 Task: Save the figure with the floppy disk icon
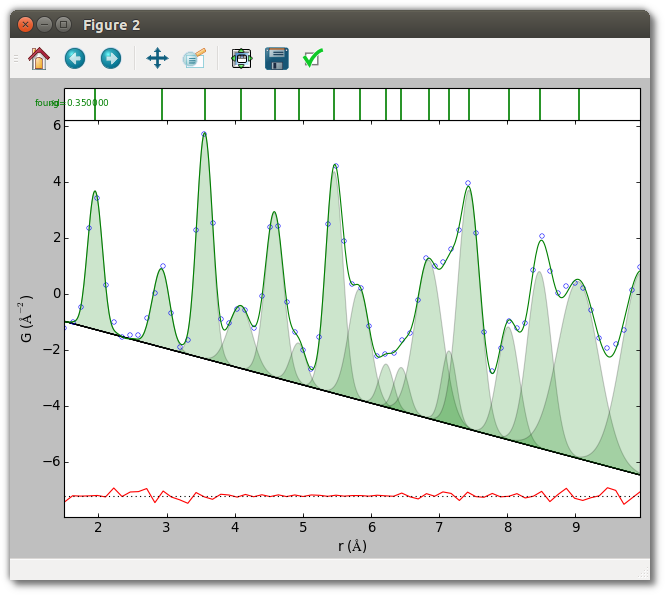276,59
